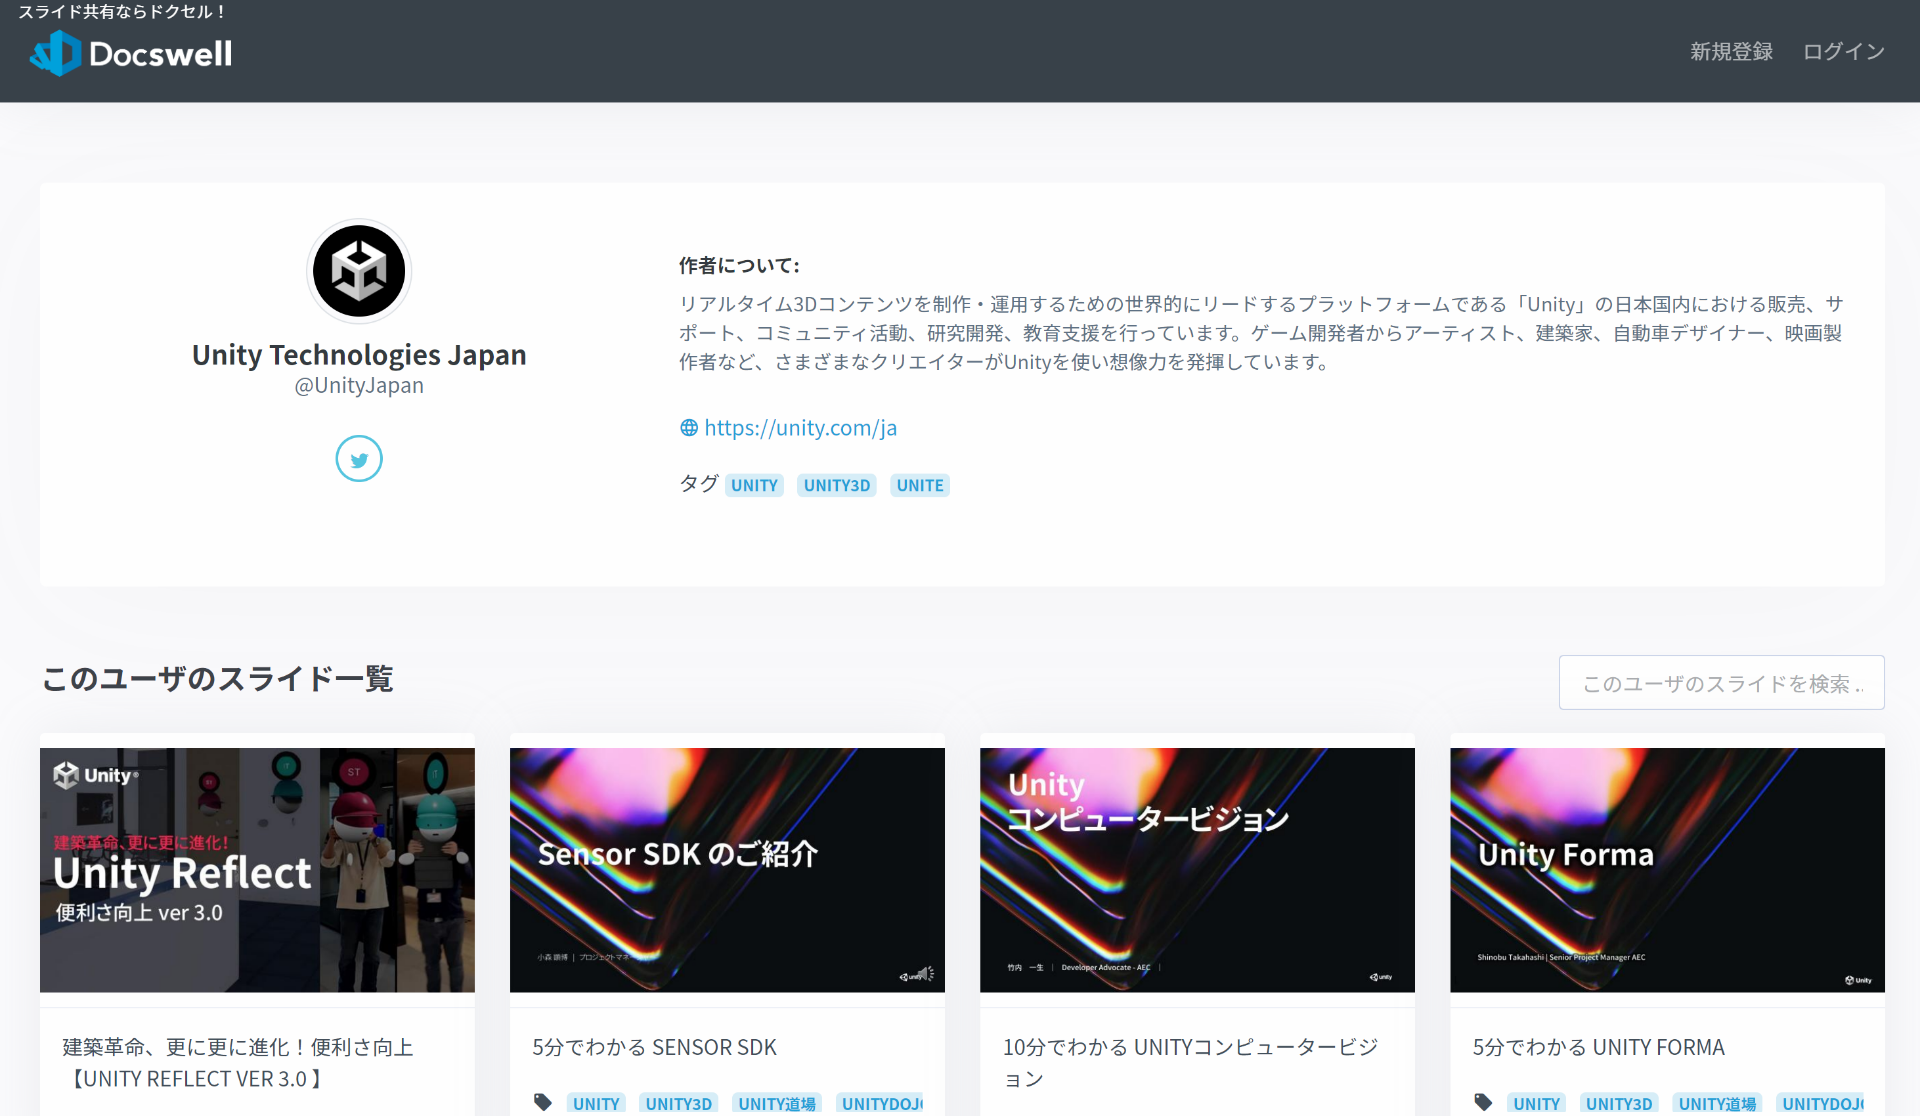This screenshot has height=1116, width=1920.
Task: Open the Twitter profile icon
Action: (359, 459)
